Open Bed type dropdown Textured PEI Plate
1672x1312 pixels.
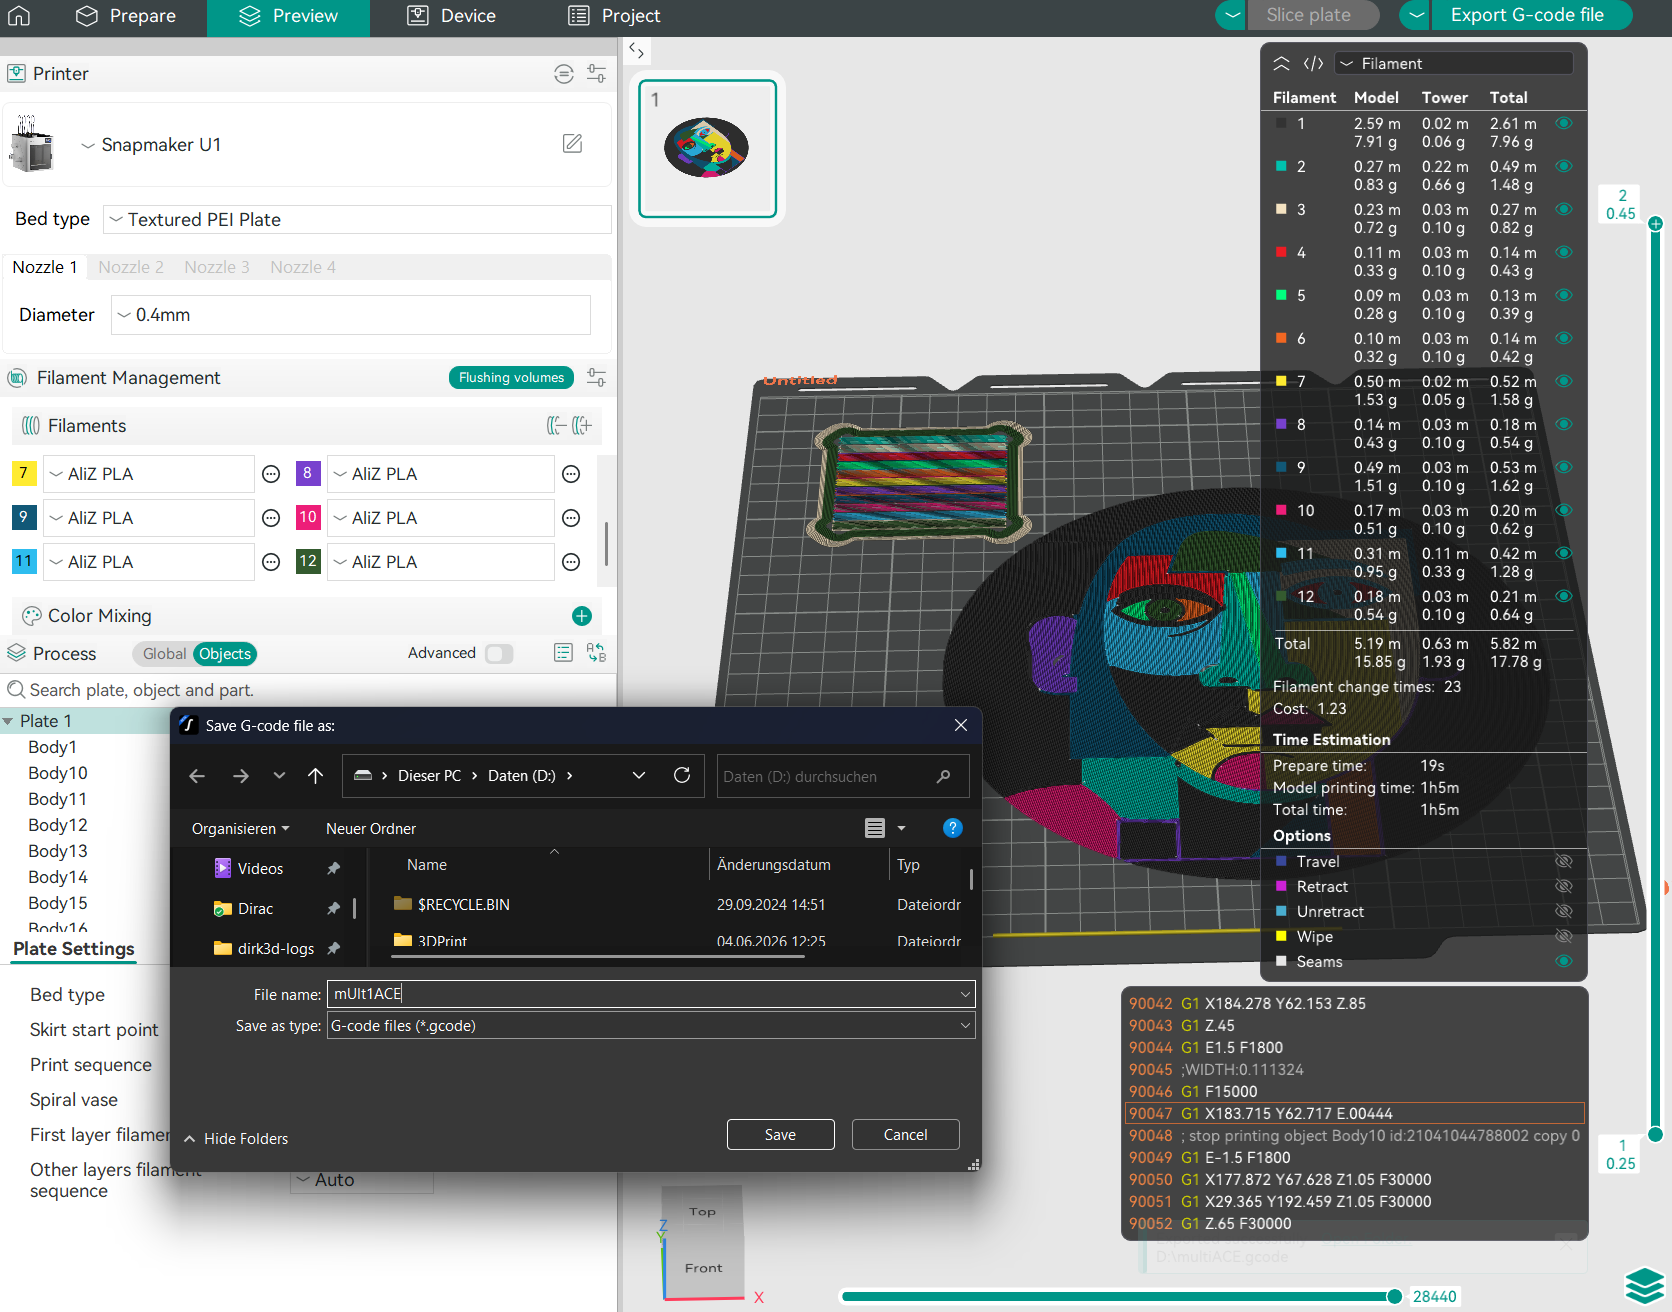(x=357, y=220)
